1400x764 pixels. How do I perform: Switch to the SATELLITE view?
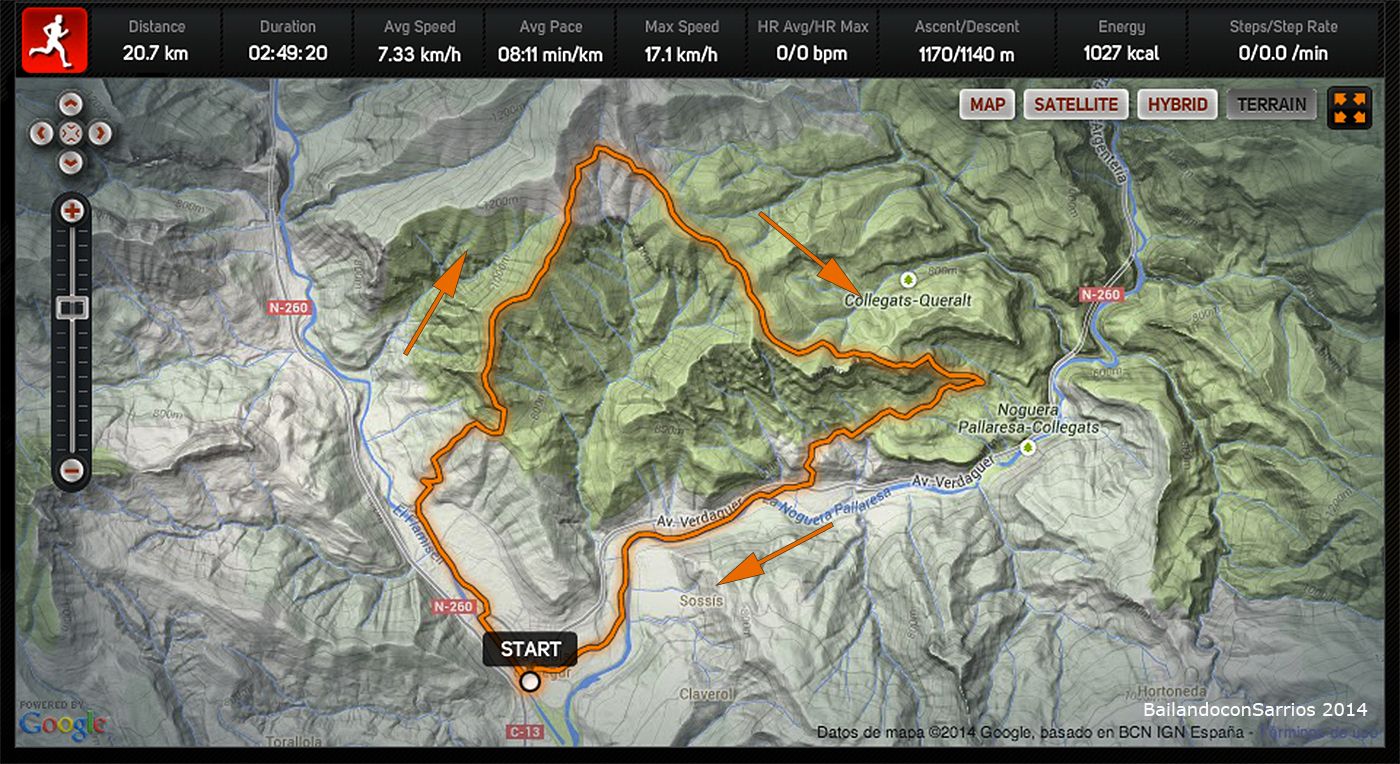coord(1076,104)
